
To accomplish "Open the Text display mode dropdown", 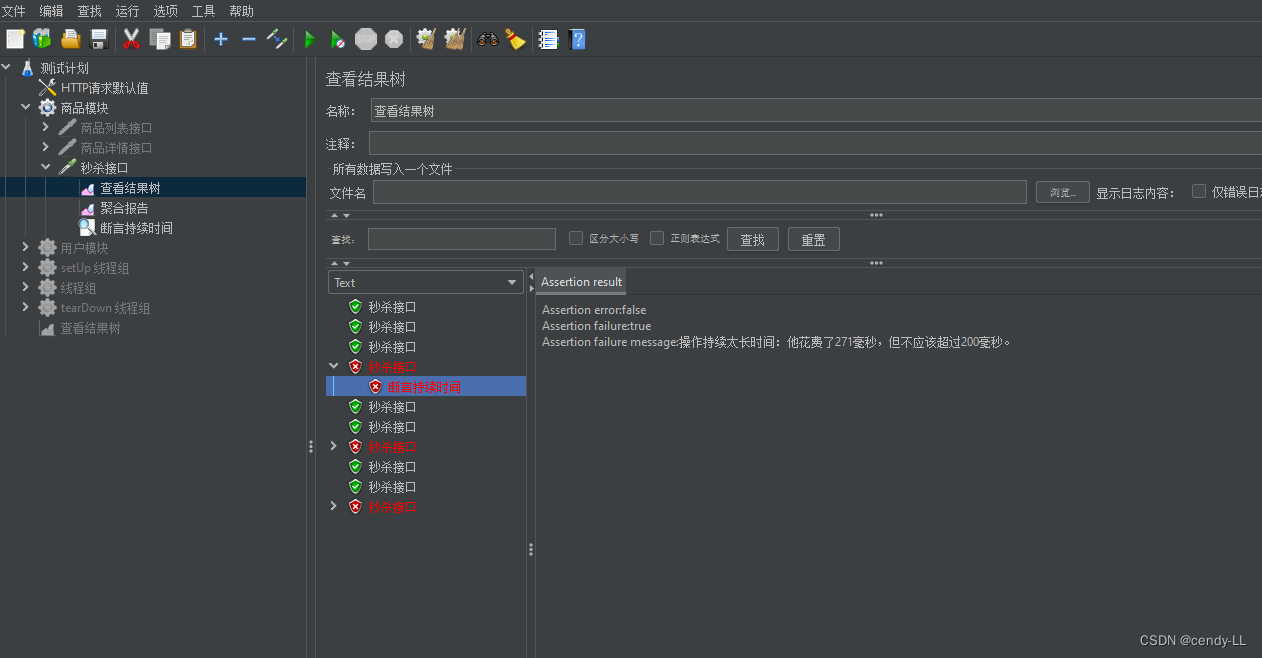I will pos(425,282).
